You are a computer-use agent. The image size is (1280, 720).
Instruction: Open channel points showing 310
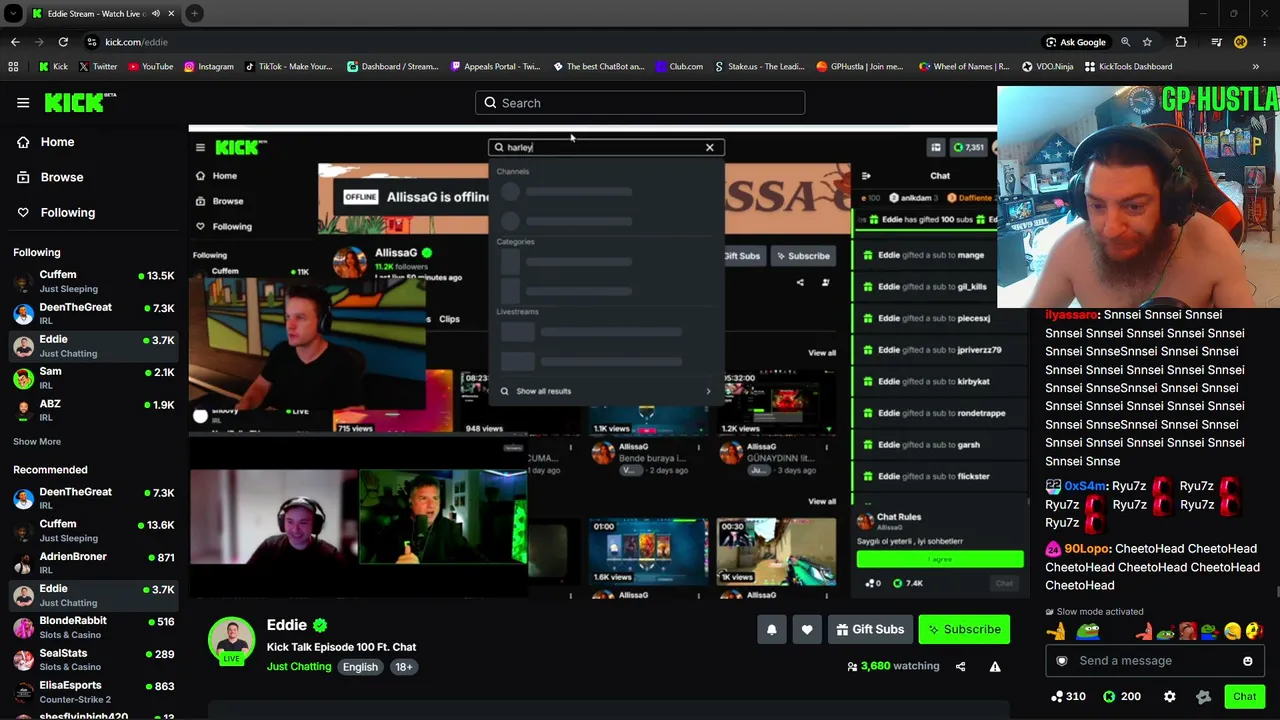pyautogui.click(x=1068, y=696)
